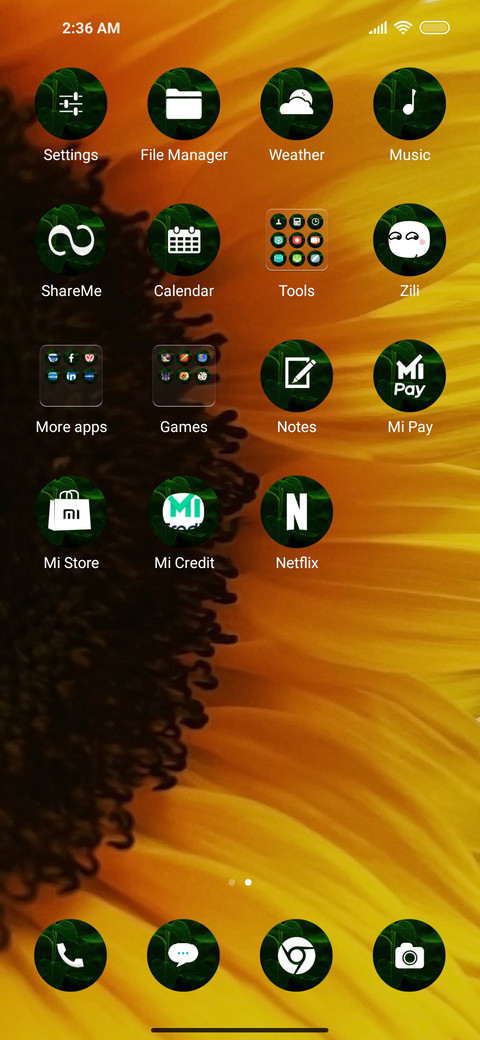
Task: Launch the Notes app
Action: point(296,375)
